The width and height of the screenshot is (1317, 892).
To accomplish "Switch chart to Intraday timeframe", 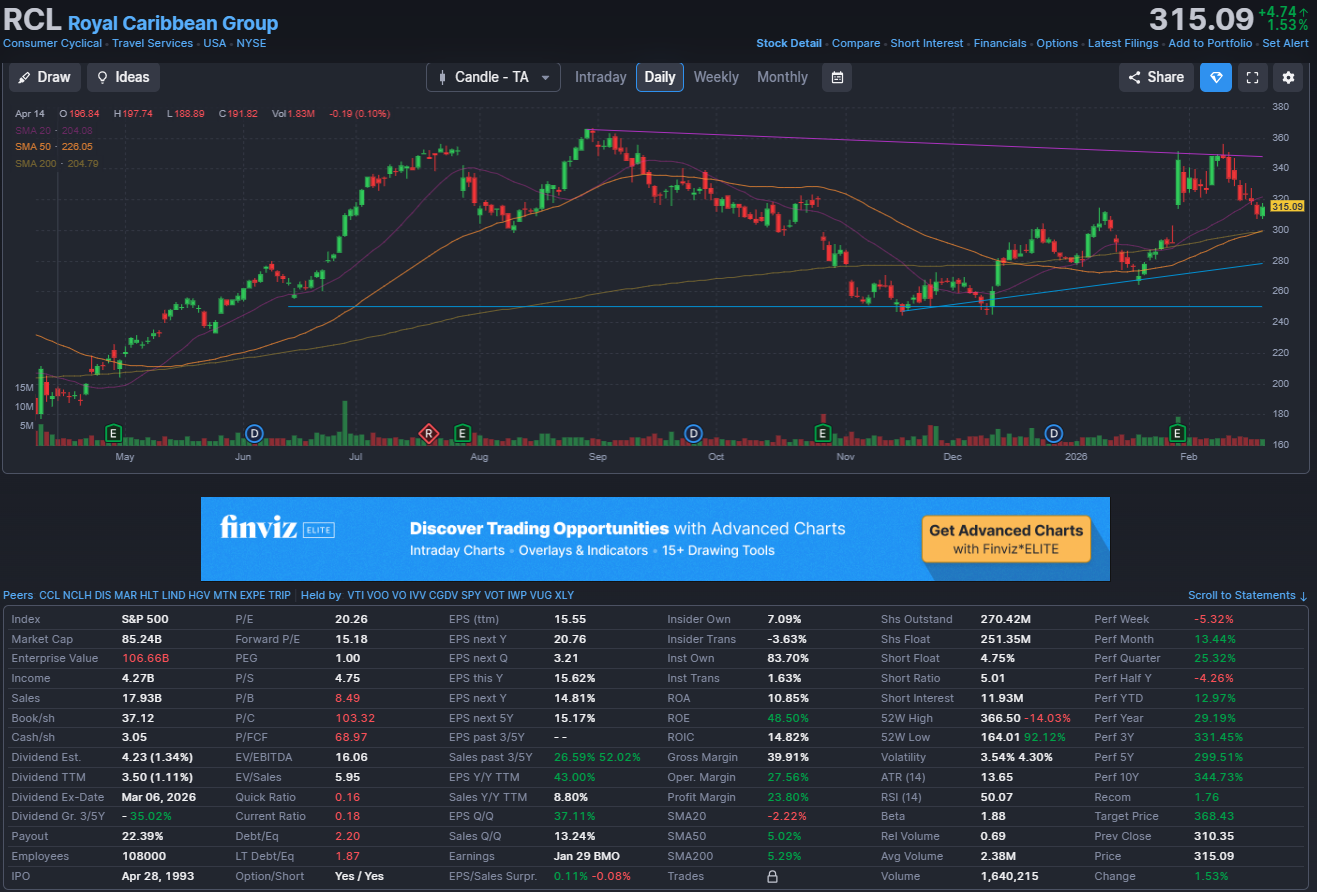I will coord(600,77).
